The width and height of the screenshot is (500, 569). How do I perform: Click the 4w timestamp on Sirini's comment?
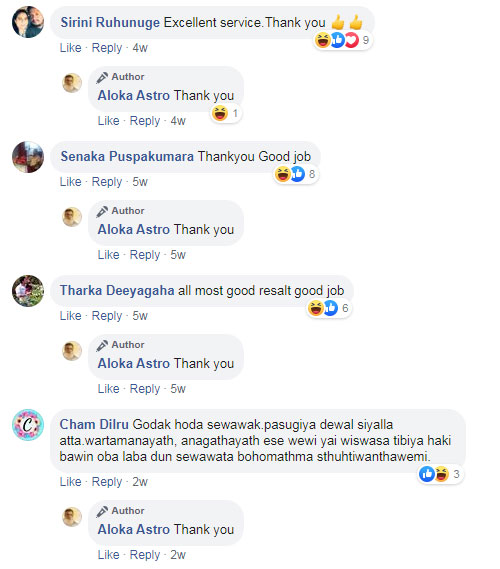pos(140,48)
